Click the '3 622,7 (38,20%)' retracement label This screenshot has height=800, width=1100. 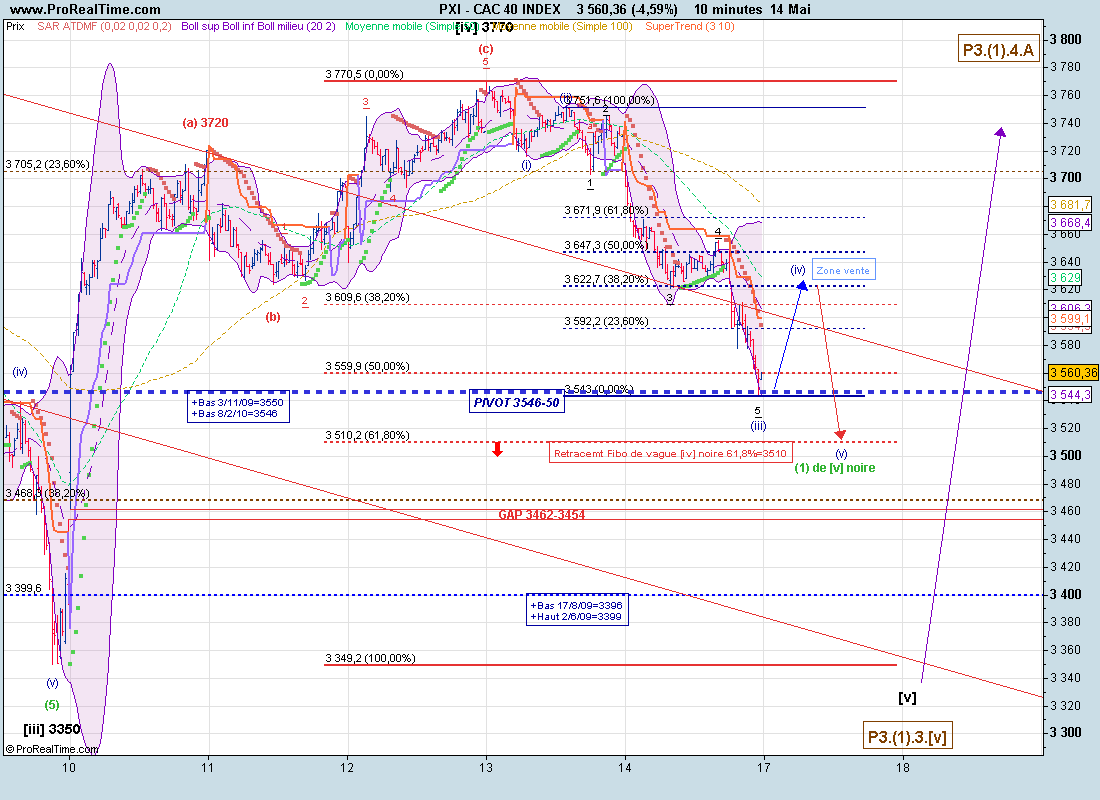pyautogui.click(x=606, y=280)
